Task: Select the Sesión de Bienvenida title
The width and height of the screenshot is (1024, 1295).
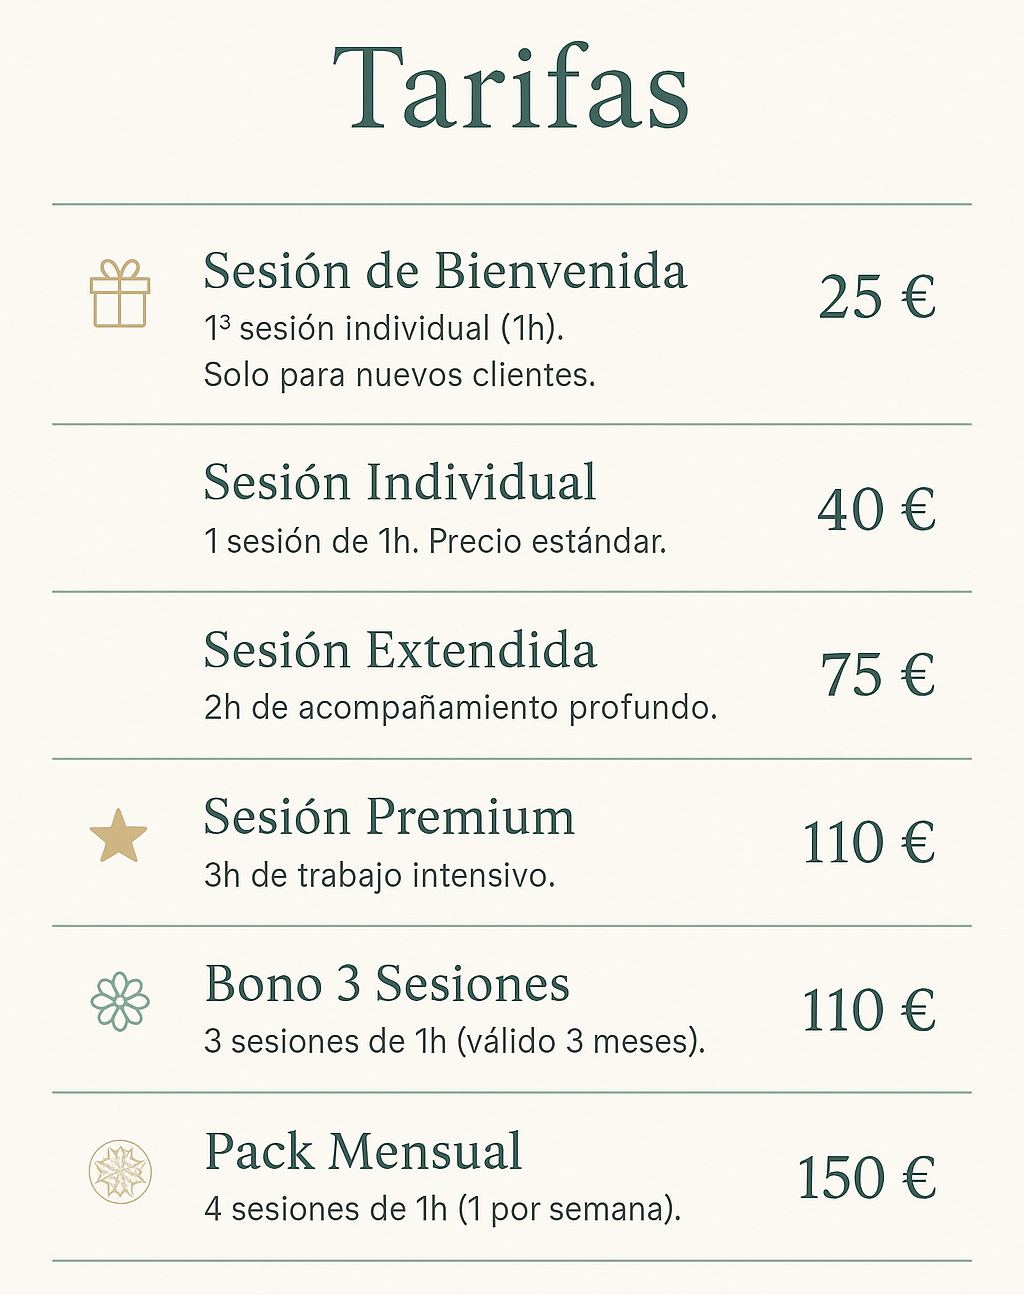Action: coord(445,271)
